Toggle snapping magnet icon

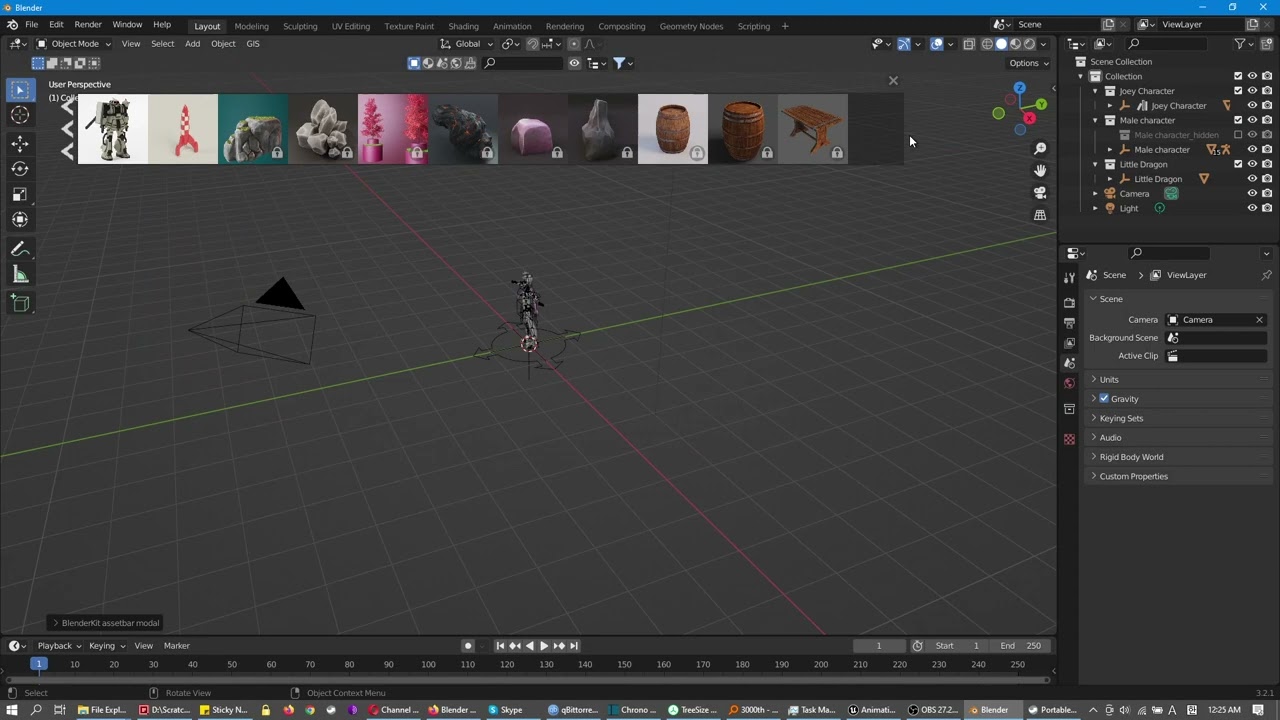[532, 44]
